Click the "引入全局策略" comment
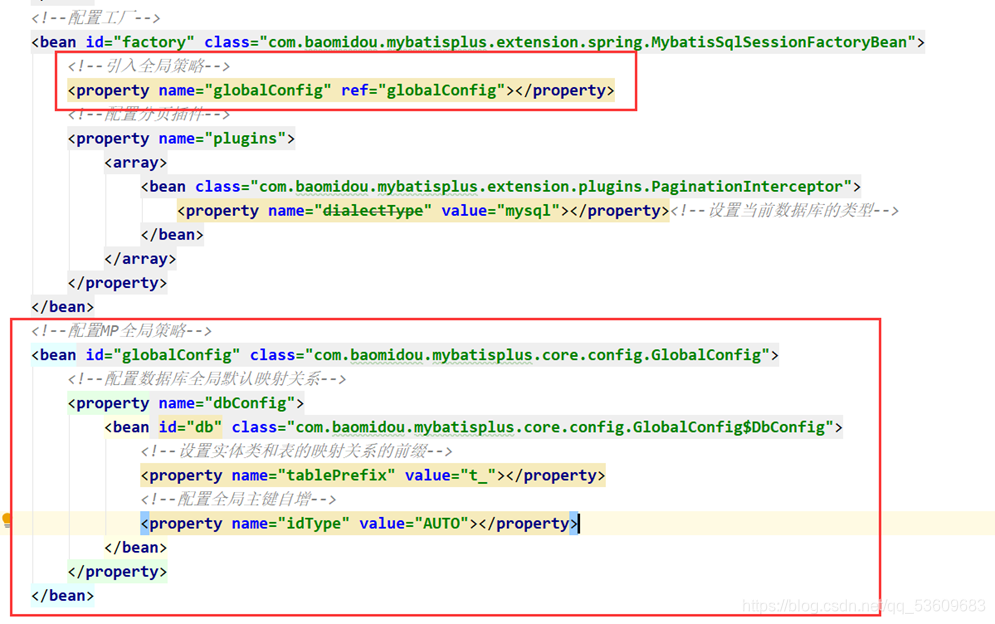The image size is (995, 624). 149,65
